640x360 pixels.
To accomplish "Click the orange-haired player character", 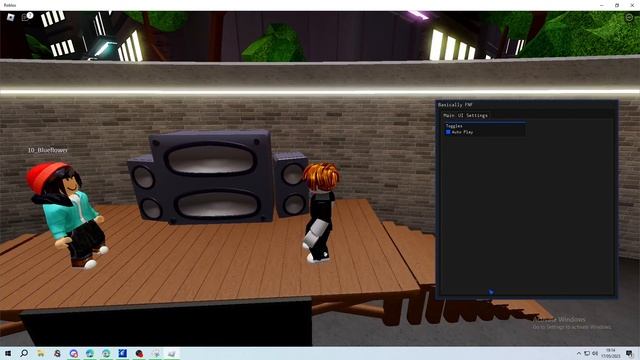I will click(320, 211).
